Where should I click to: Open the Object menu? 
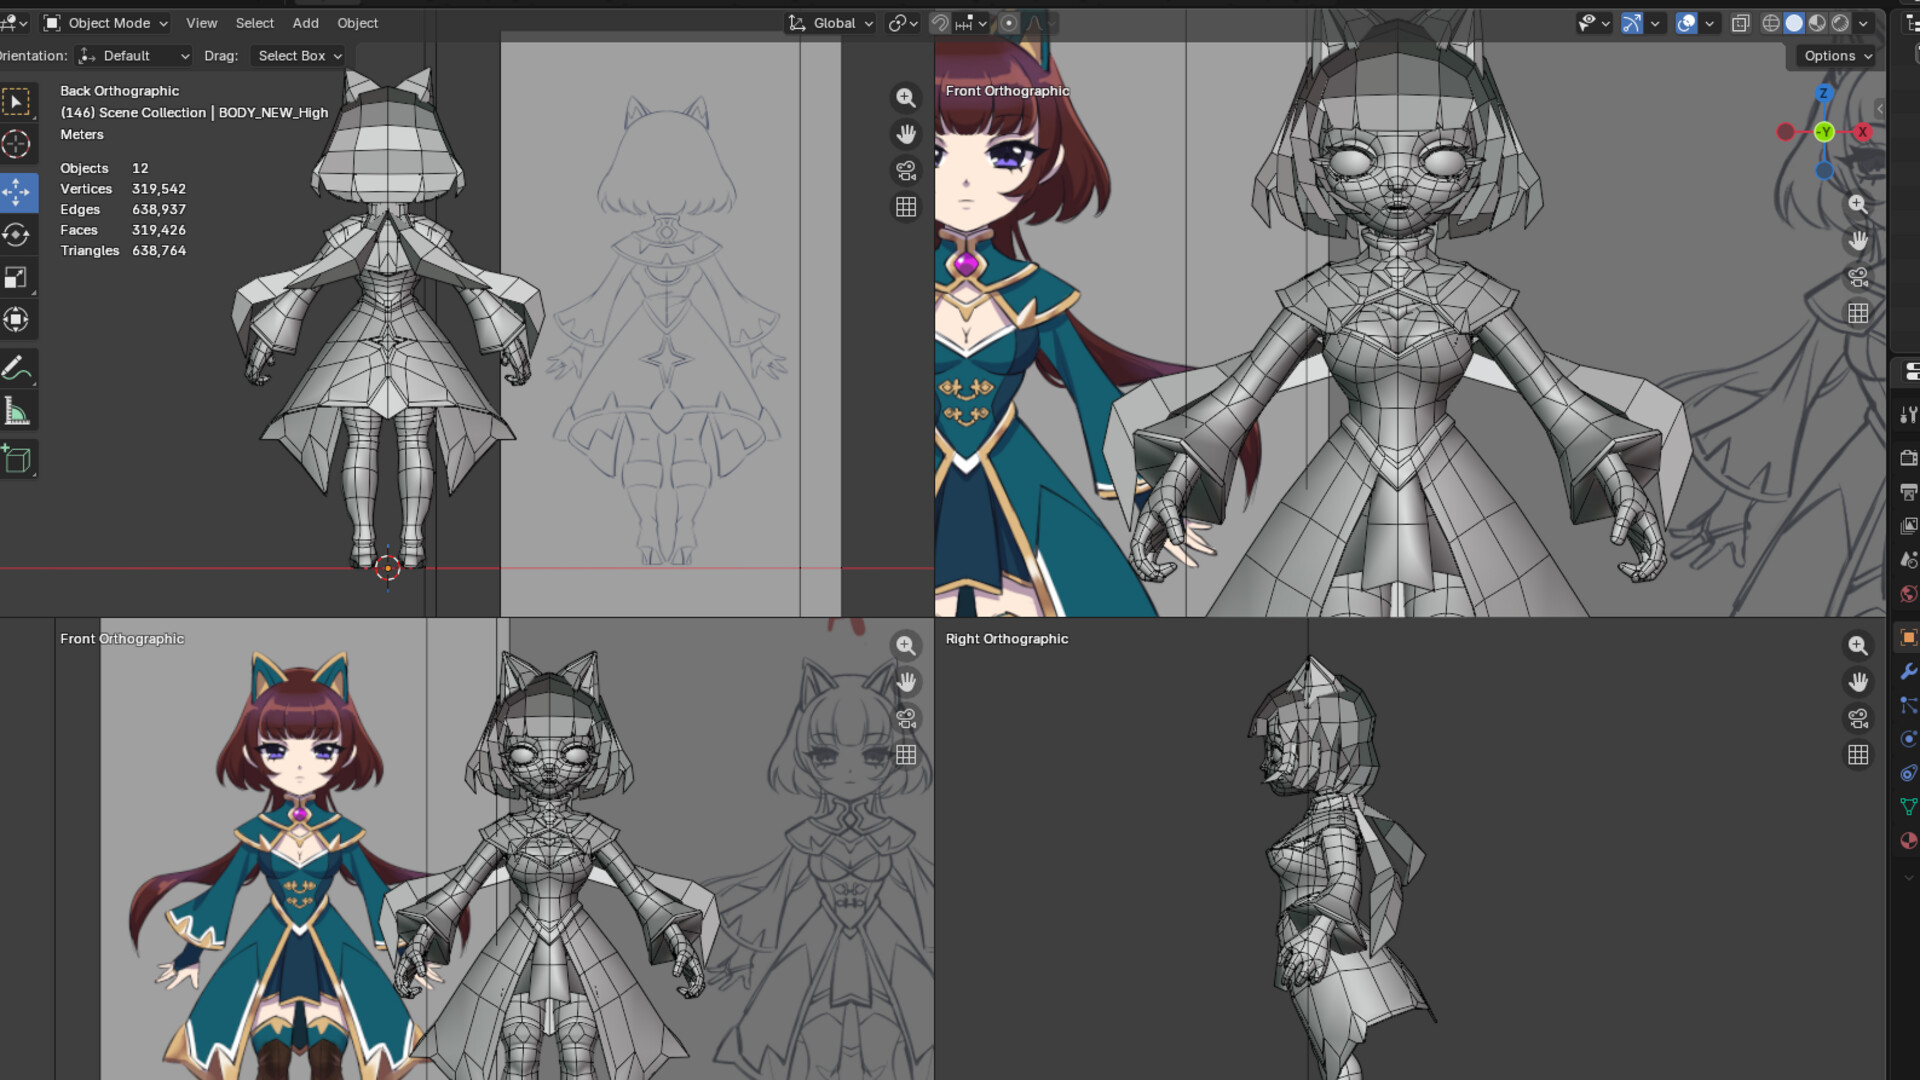357,23
